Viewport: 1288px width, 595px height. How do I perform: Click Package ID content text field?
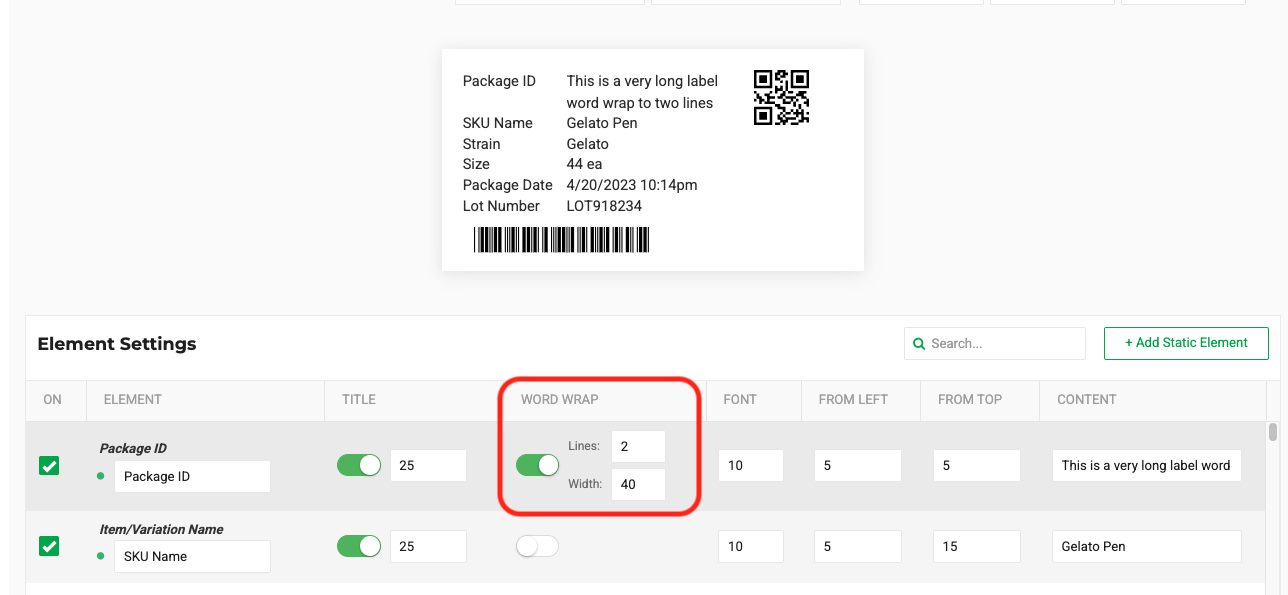pos(1146,465)
